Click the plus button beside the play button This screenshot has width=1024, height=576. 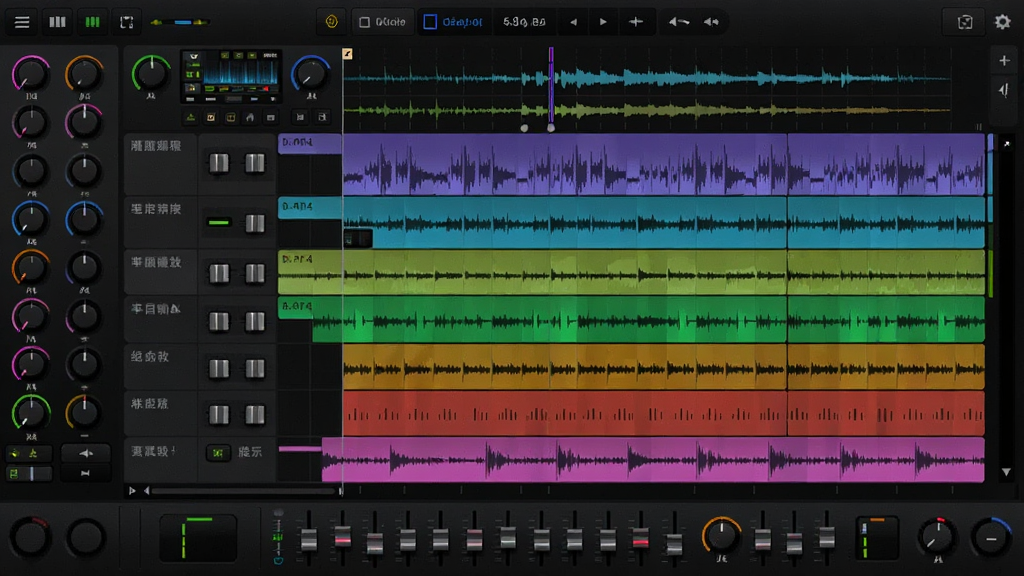[x=635, y=22]
